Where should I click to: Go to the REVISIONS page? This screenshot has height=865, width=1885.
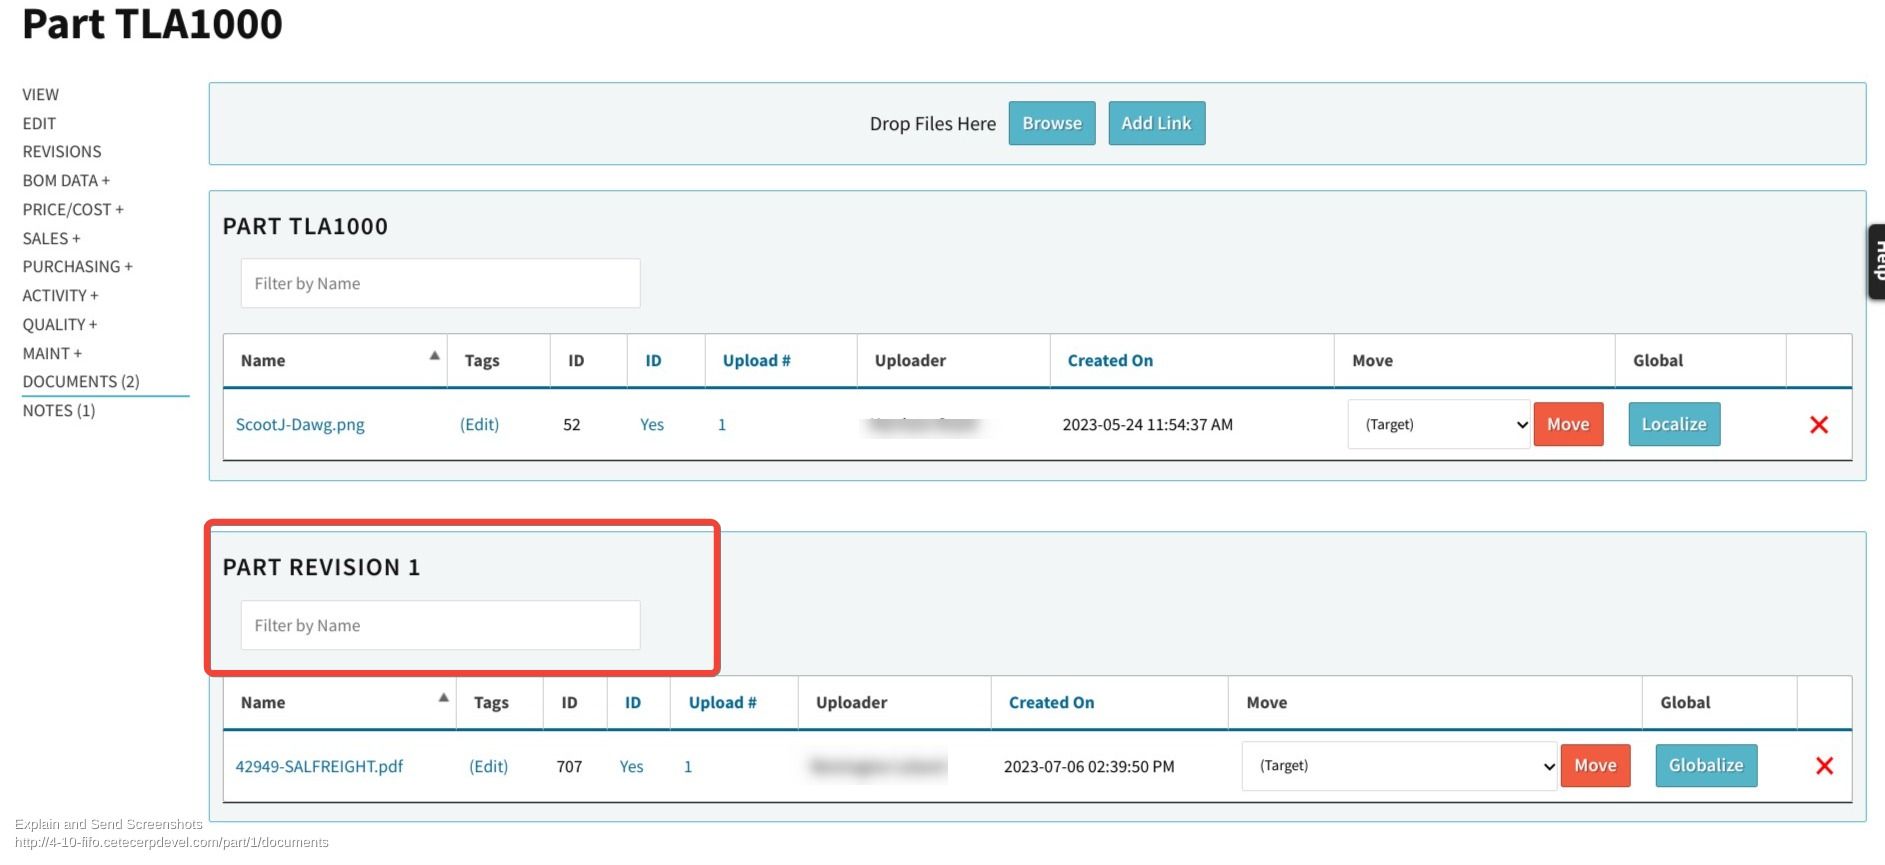pyautogui.click(x=62, y=152)
